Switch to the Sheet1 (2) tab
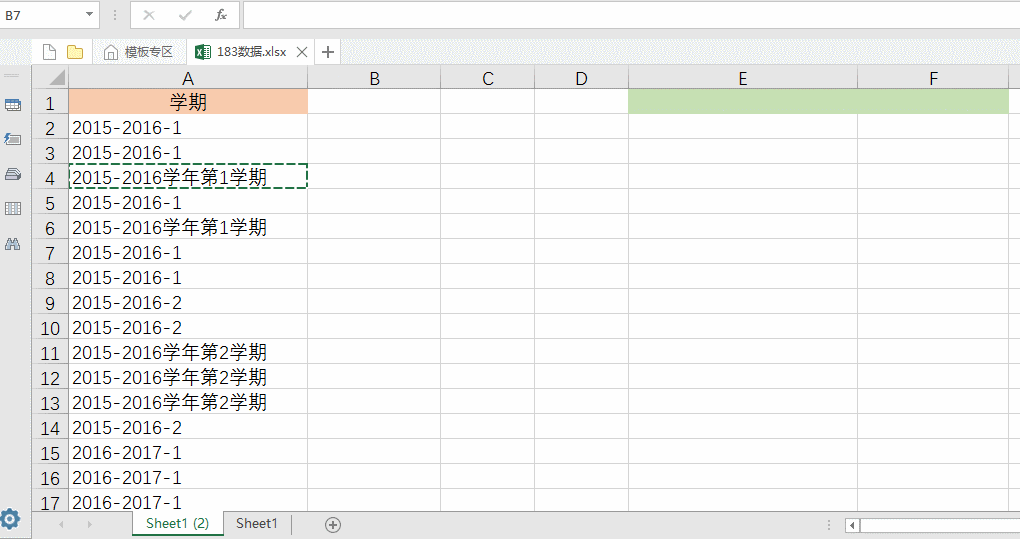The image size is (1020, 539). click(x=178, y=523)
